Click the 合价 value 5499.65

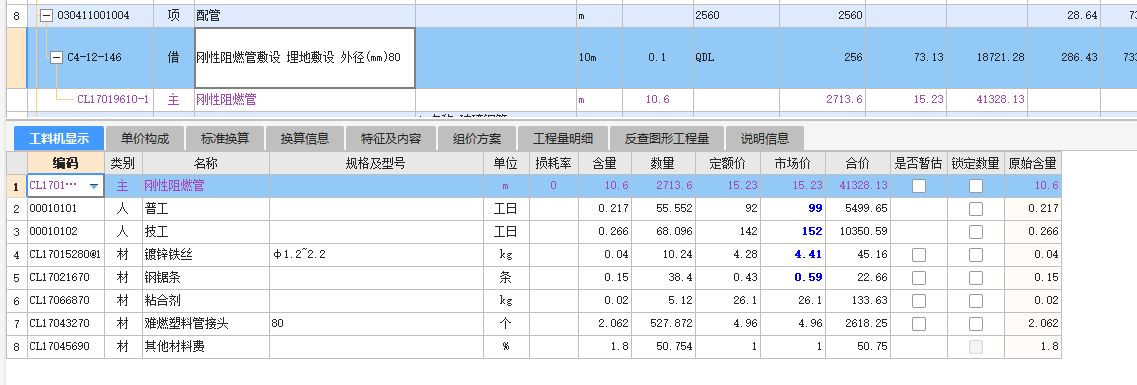pyautogui.click(x=857, y=209)
